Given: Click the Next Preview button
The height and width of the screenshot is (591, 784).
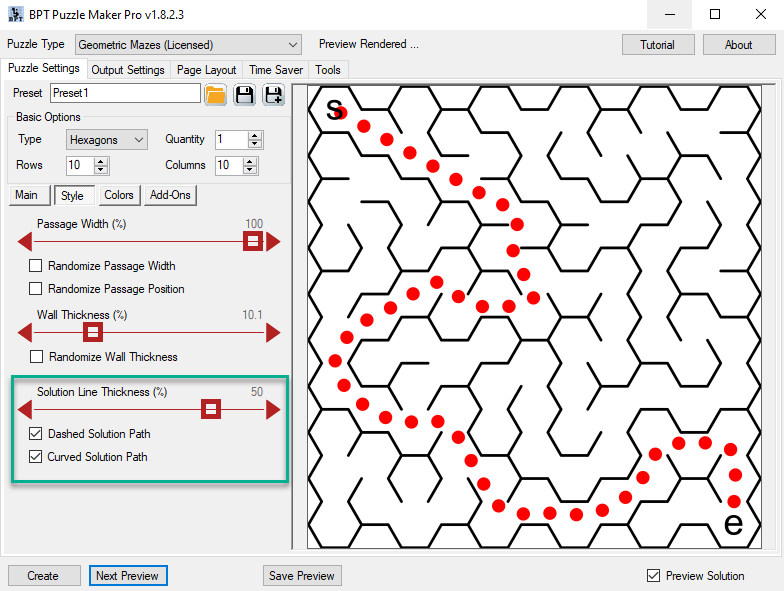Looking at the screenshot, I should click(128, 576).
